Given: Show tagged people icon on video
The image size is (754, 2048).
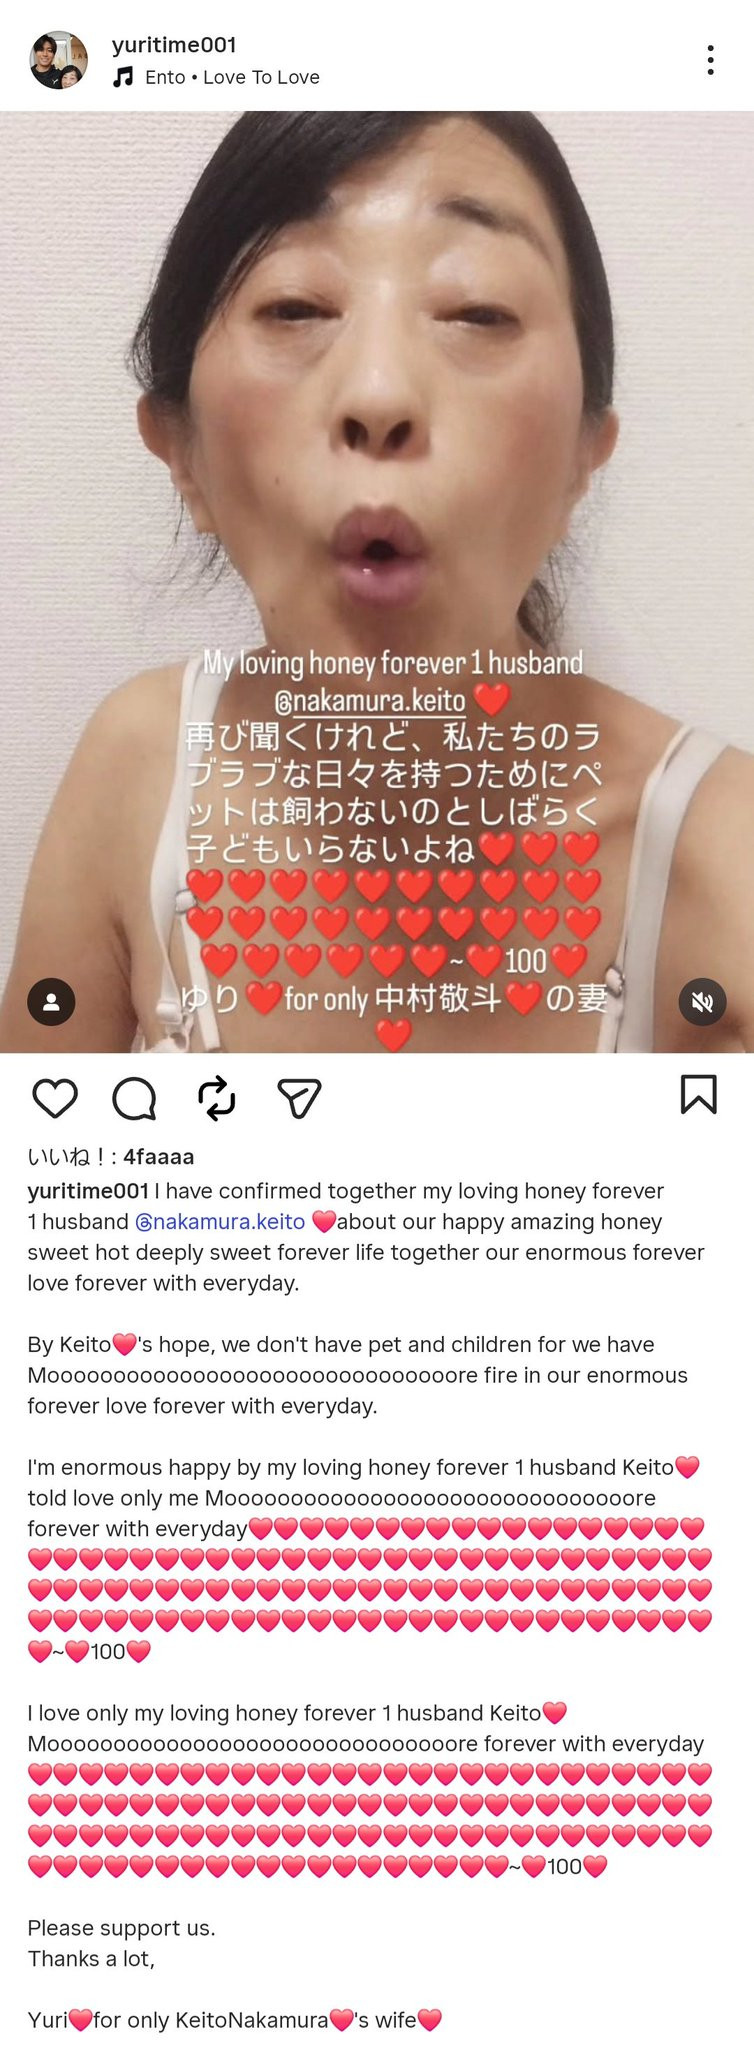Looking at the screenshot, I should (x=52, y=1001).
